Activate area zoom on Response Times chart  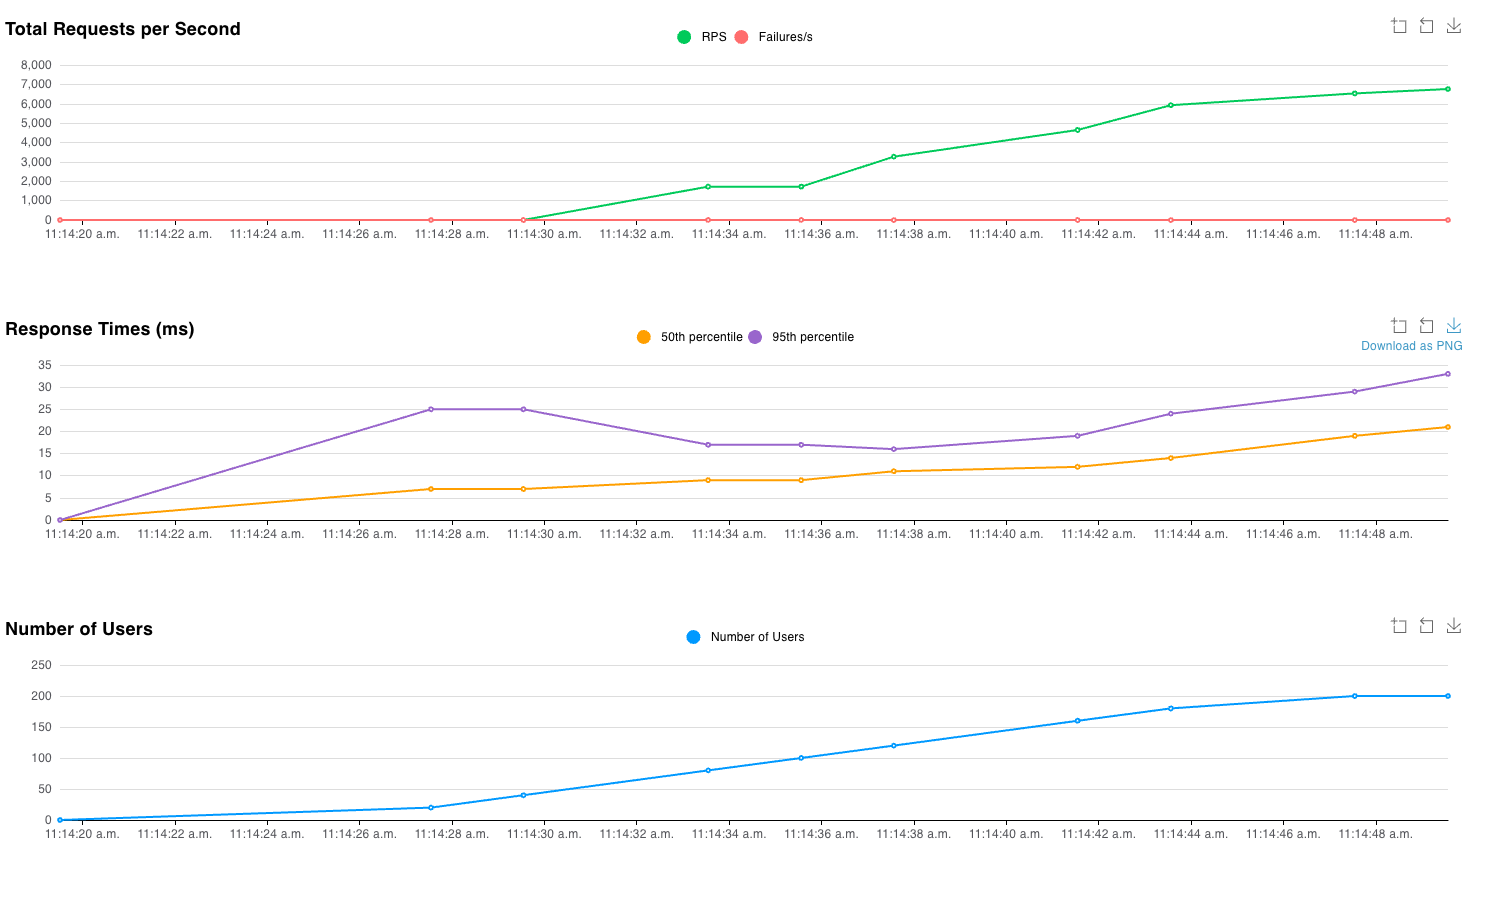(1399, 326)
